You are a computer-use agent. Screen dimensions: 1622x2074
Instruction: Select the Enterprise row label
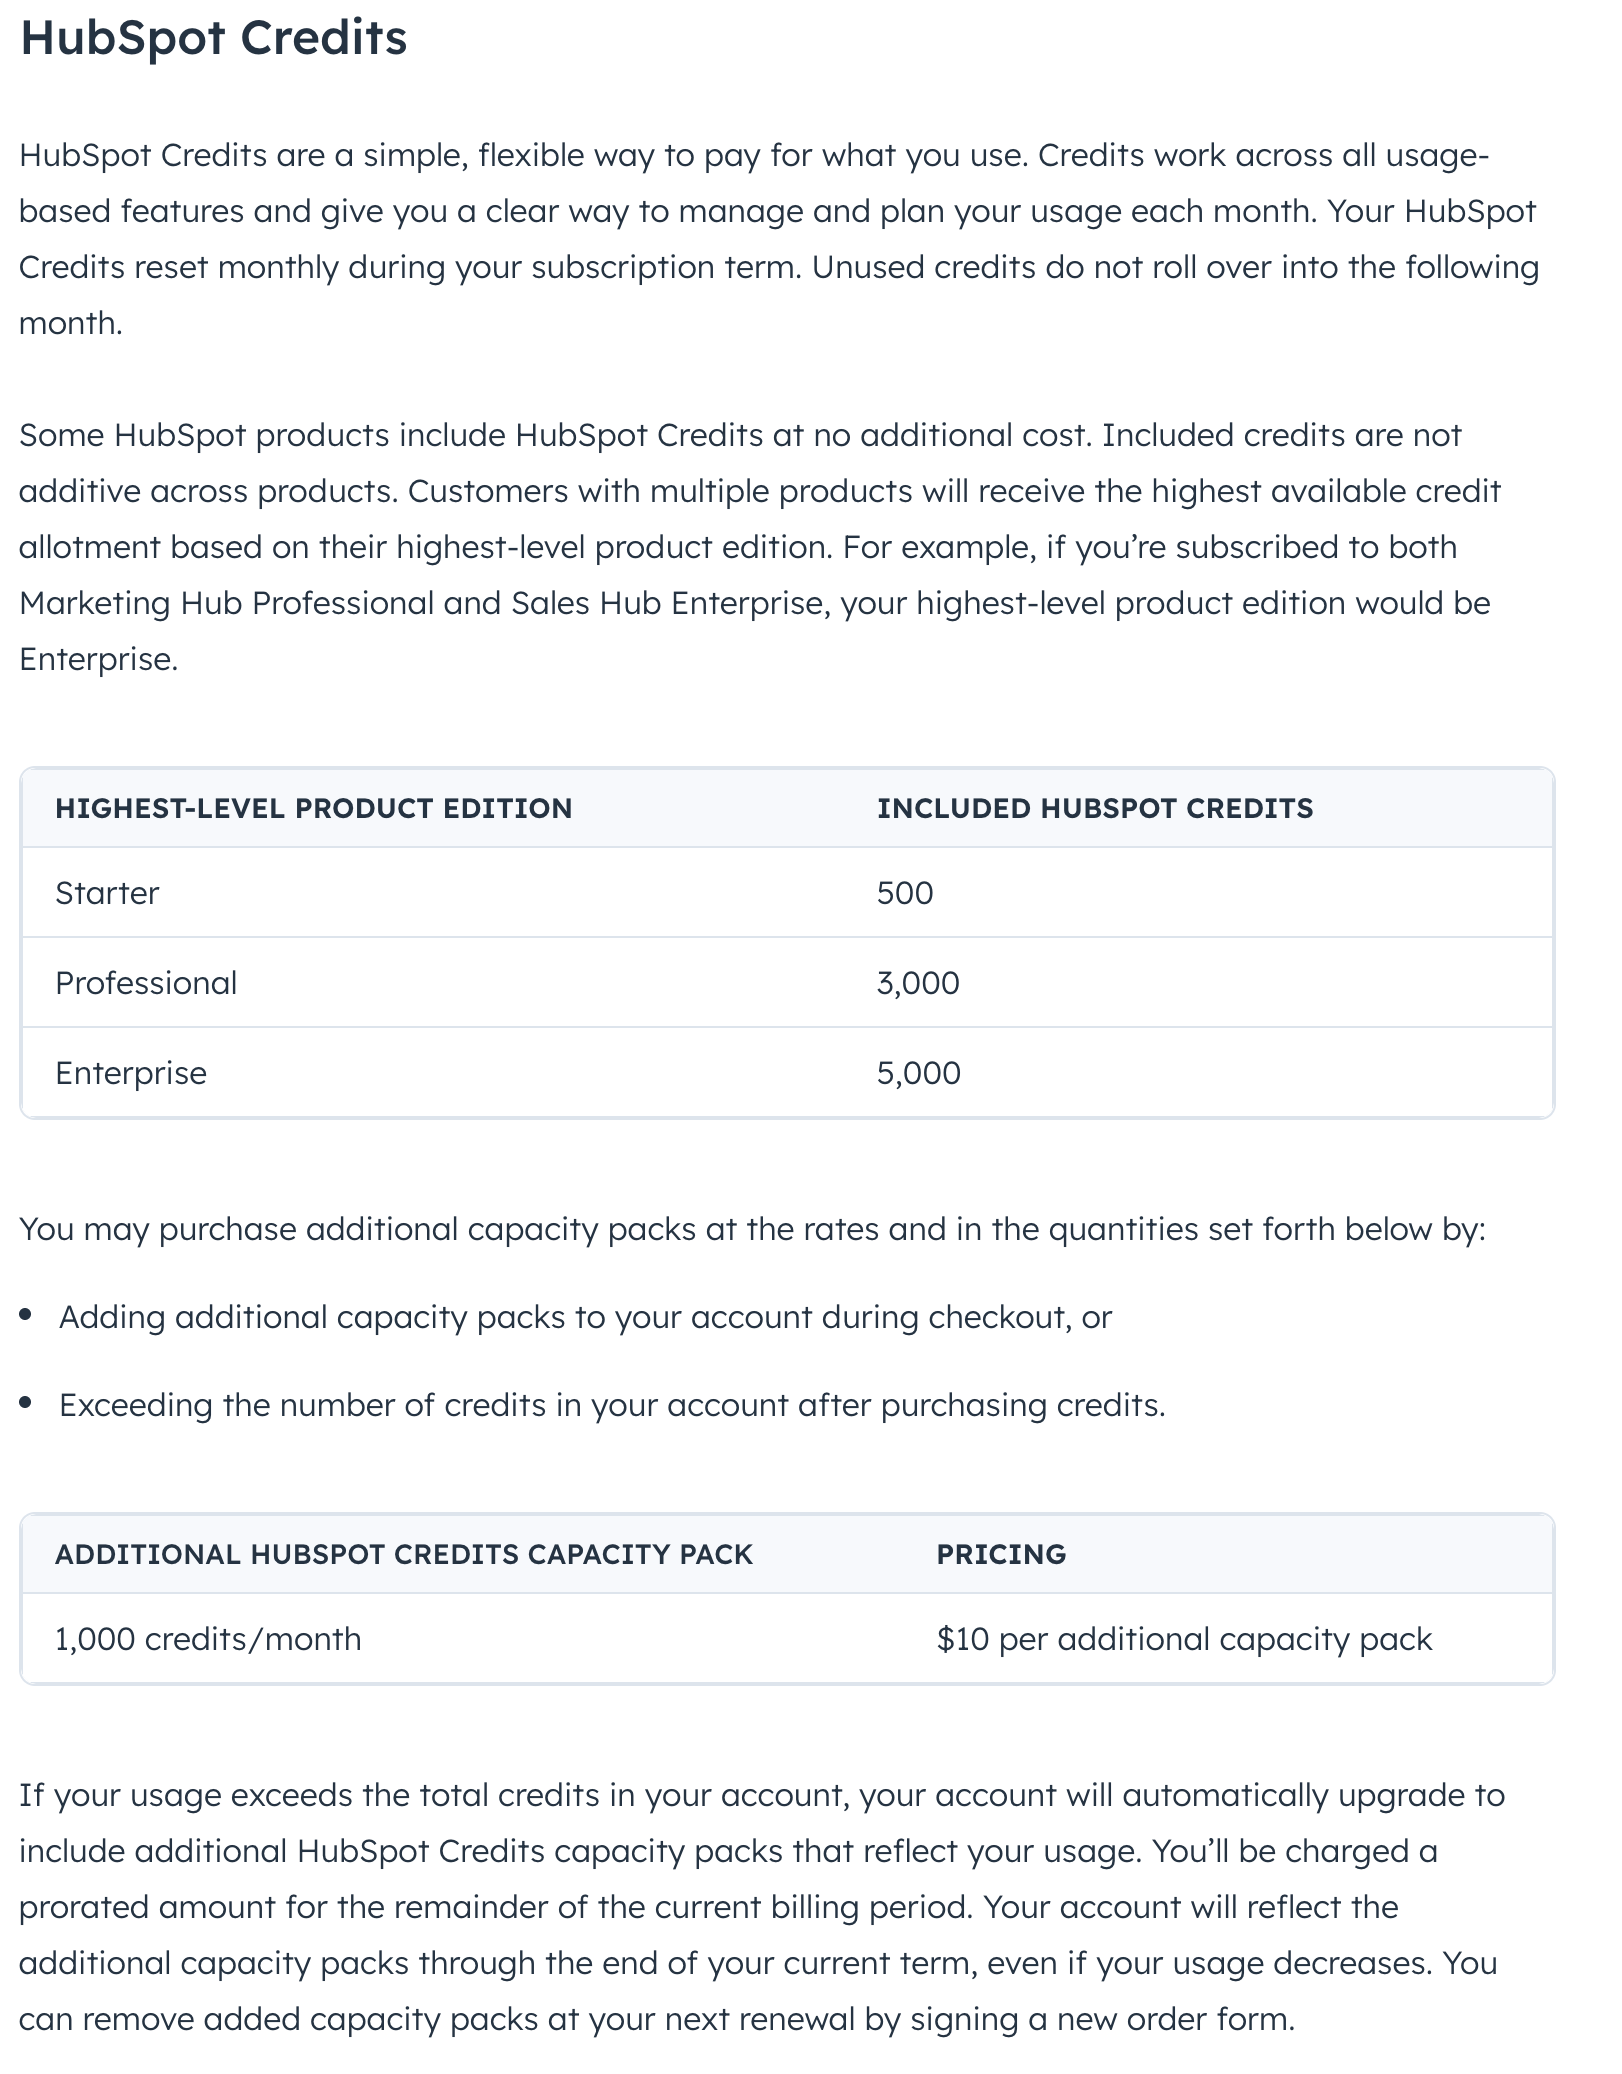click(x=131, y=1073)
